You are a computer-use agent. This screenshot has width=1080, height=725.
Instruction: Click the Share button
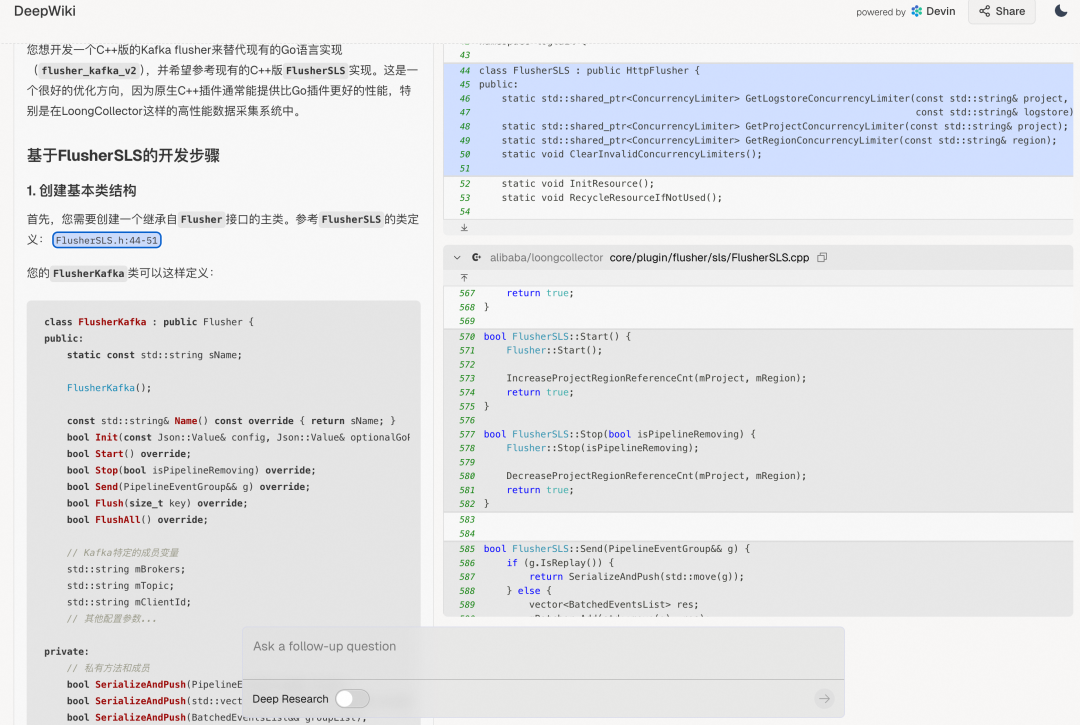tap(1002, 11)
